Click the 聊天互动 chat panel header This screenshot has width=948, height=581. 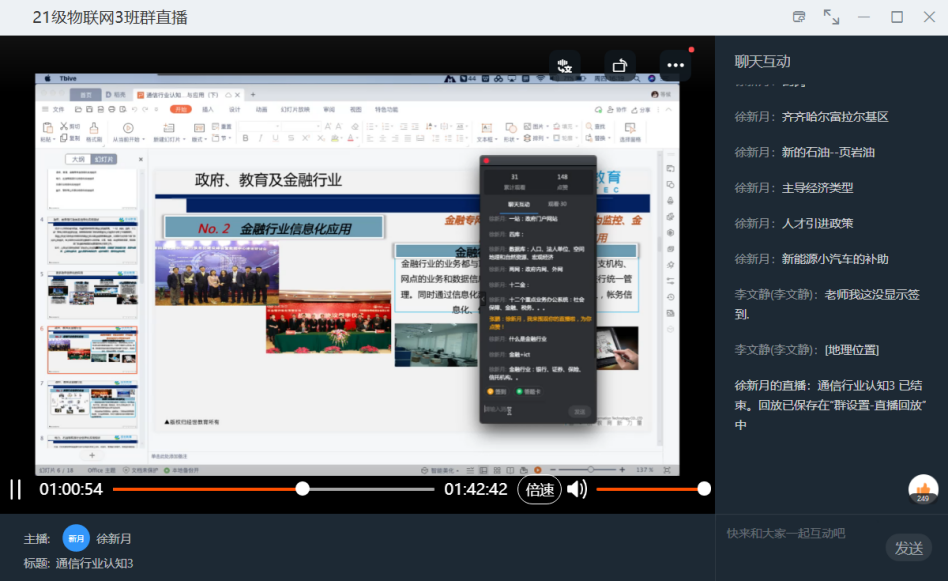point(762,61)
